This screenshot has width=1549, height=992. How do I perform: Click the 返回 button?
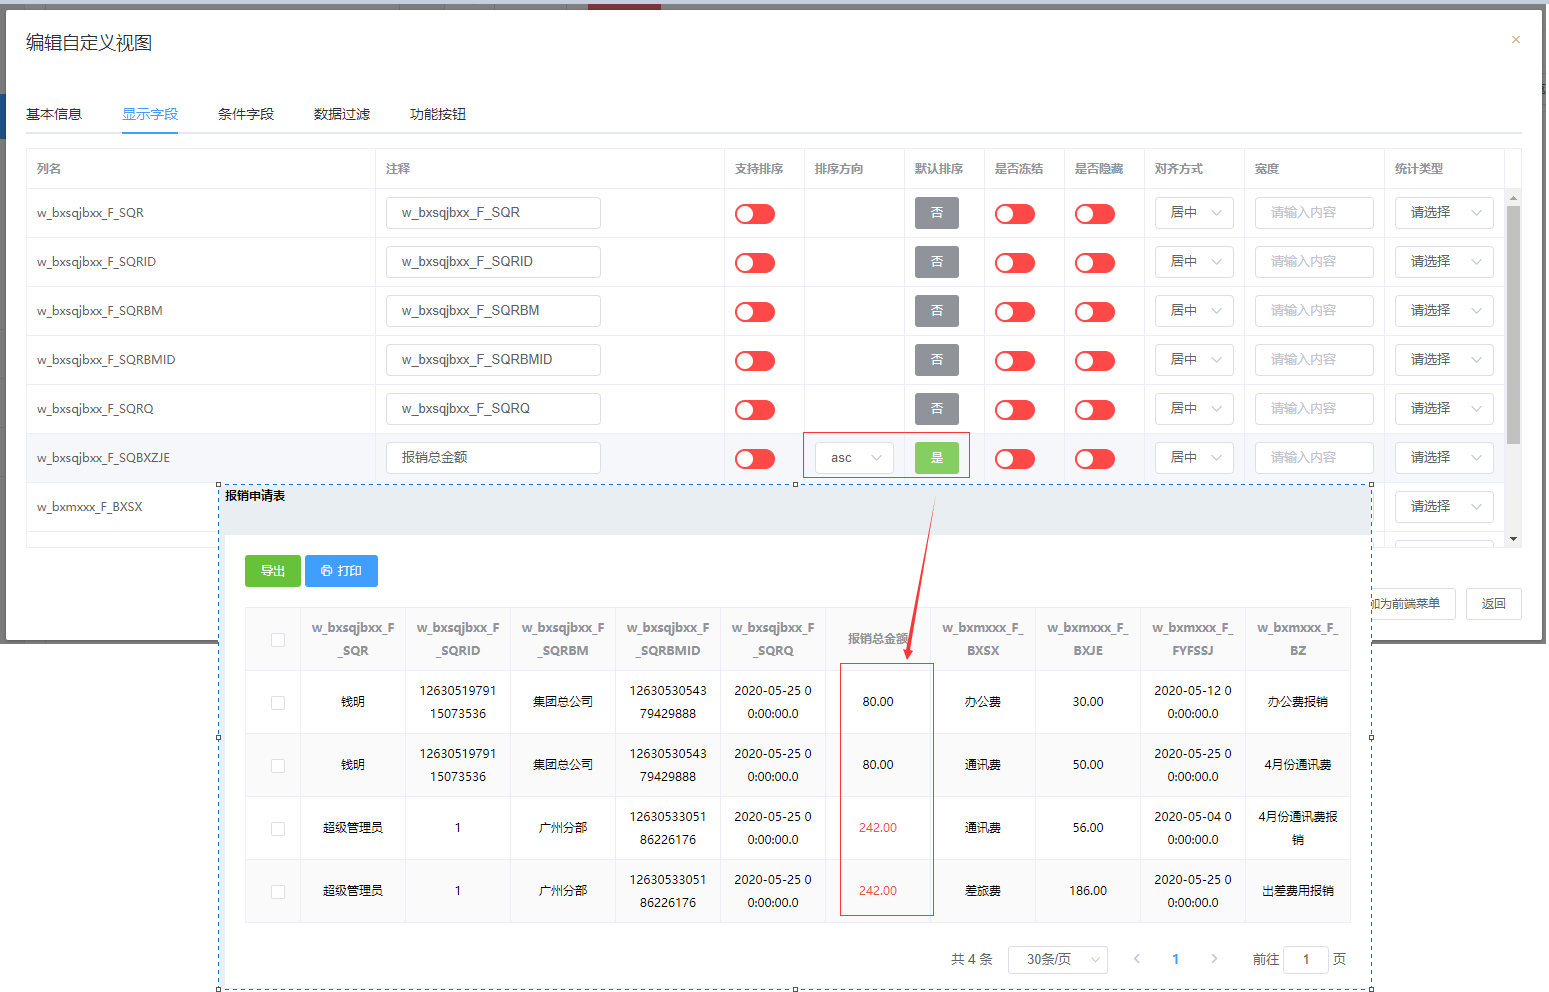click(x=1494, y=604)
